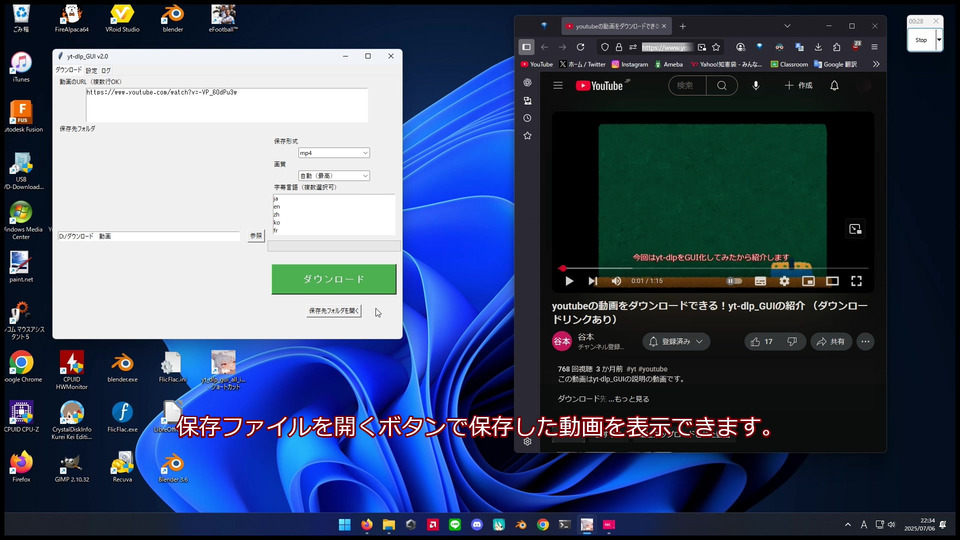Open the ホーム / Twitter bookmark
960x540 pixels.
(582, 64)
